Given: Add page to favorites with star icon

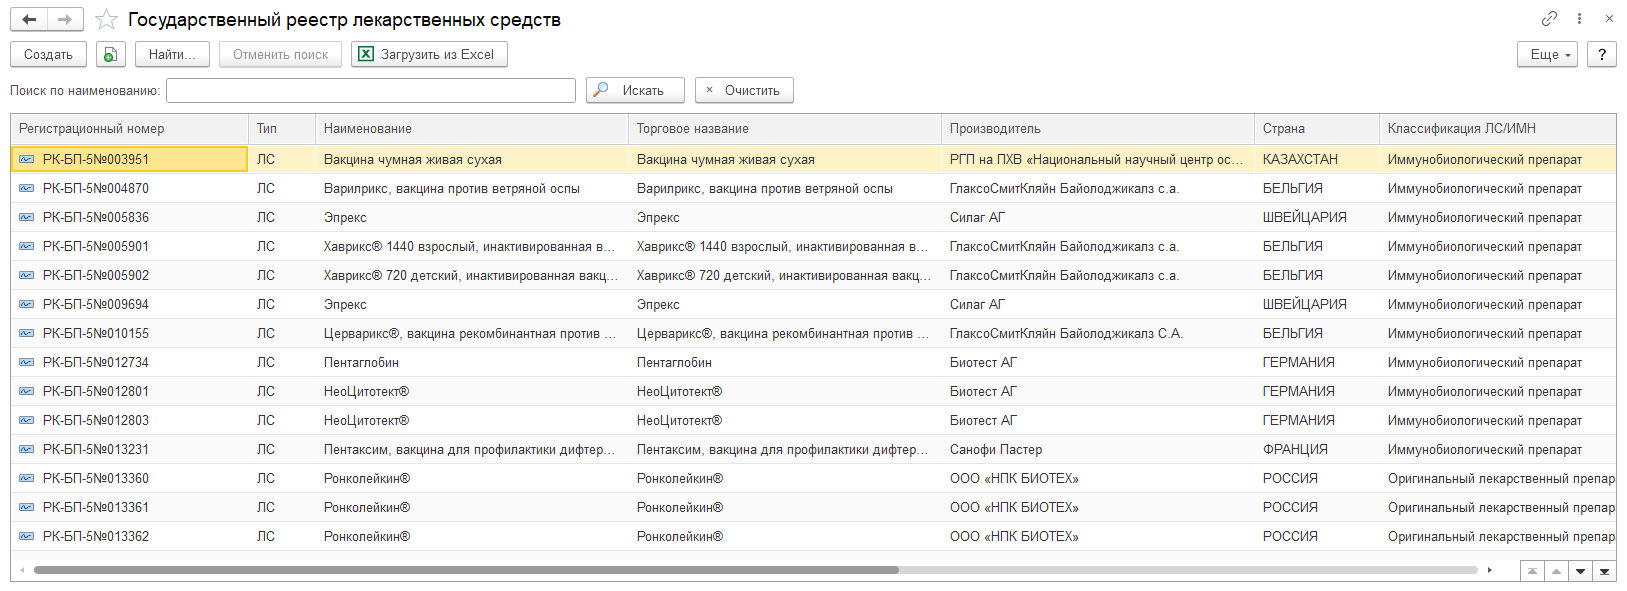Looking at the screenshot, I should 106,20.
